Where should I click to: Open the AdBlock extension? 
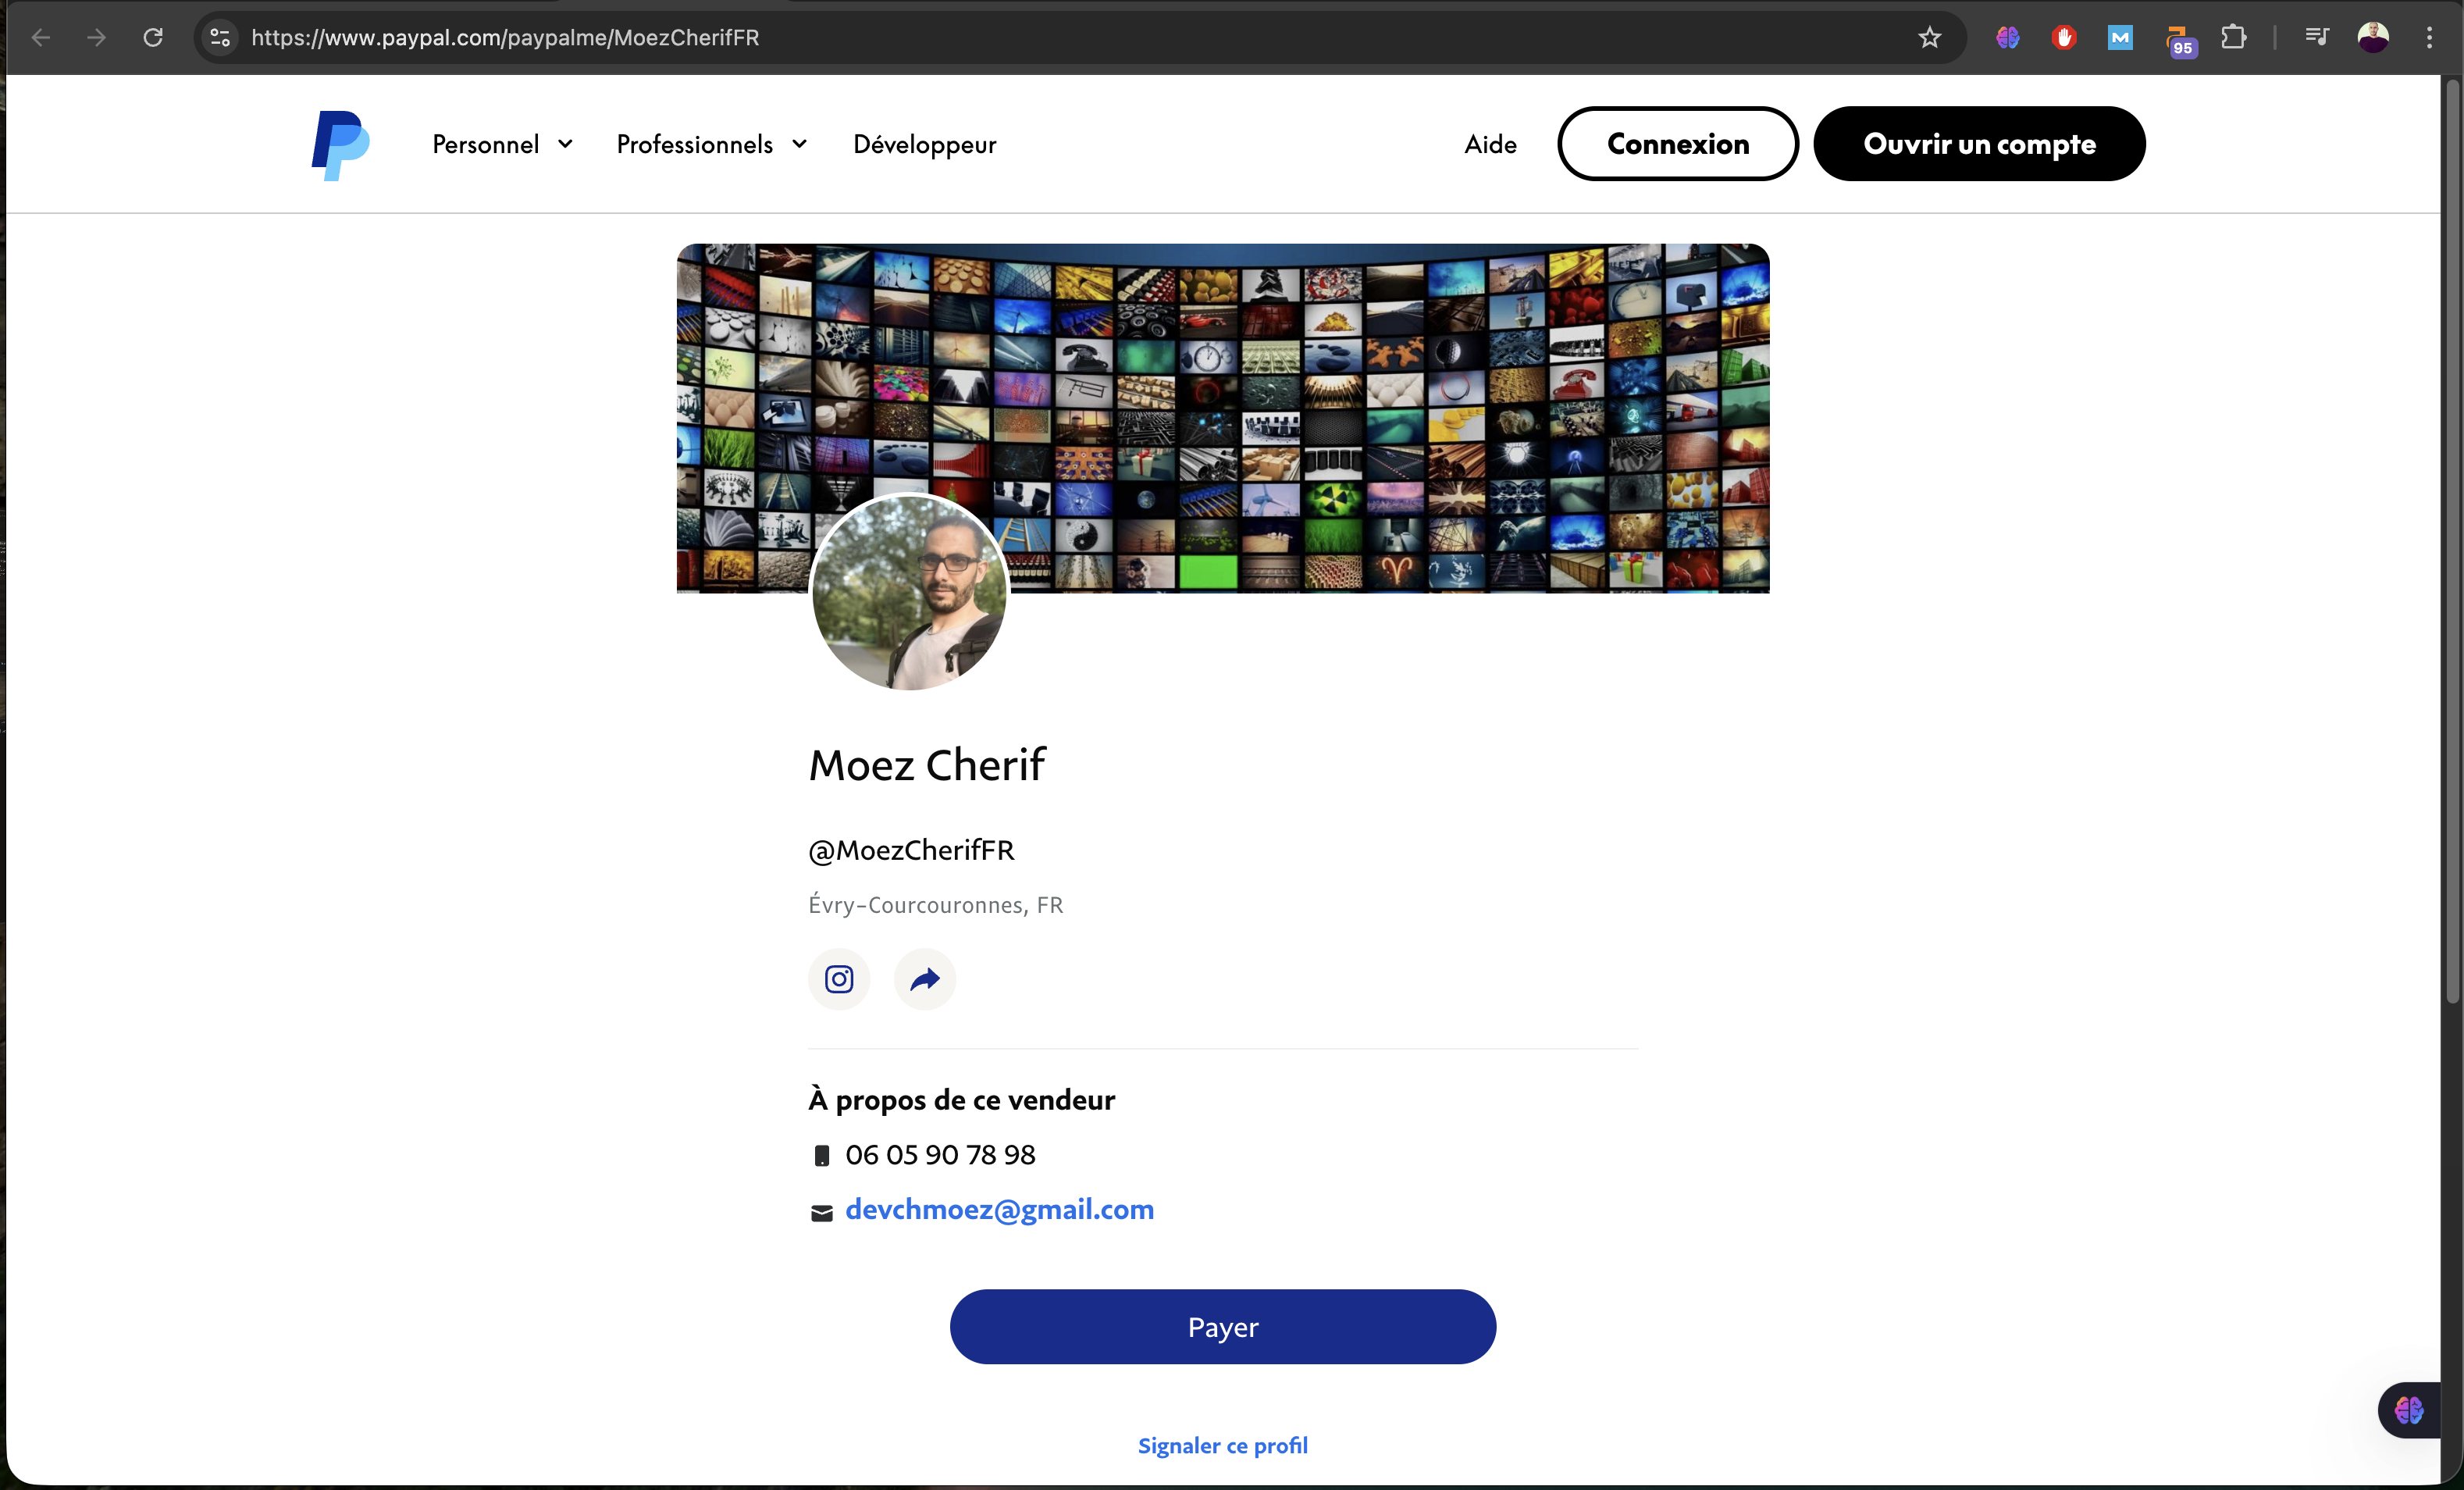(x=2064, y=37)
